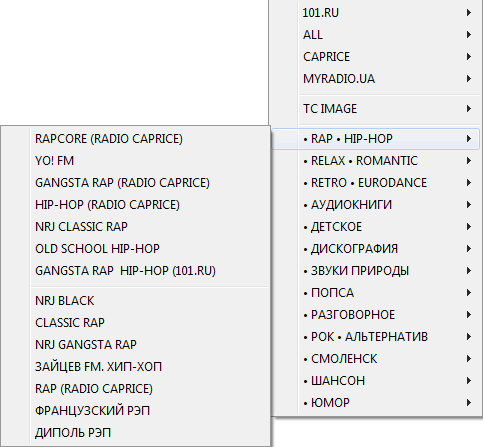
Task: Select CLASSIC RAP station
Action: point(135,323)
